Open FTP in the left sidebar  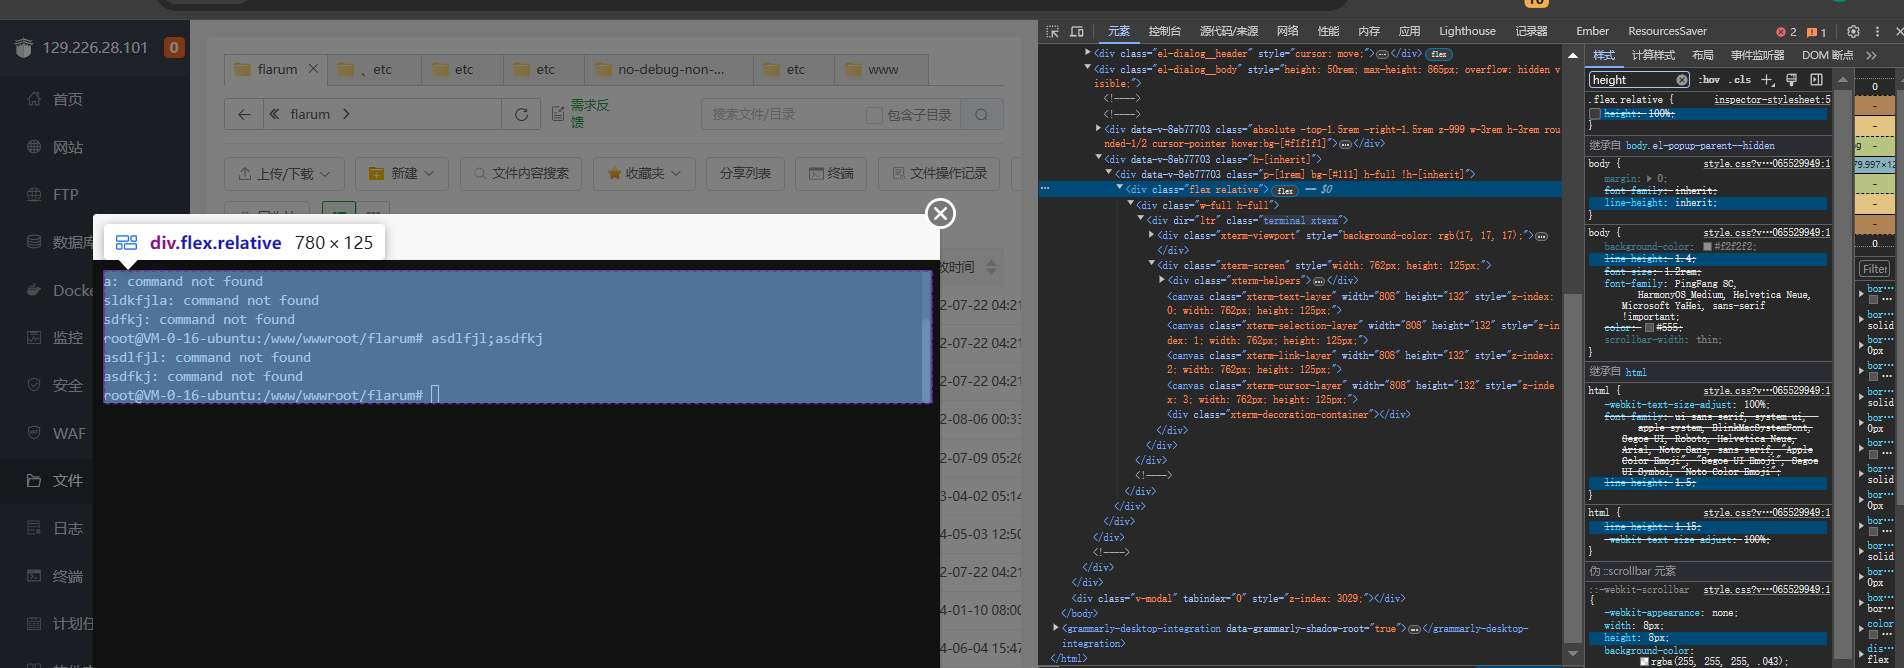click(65, 195)
